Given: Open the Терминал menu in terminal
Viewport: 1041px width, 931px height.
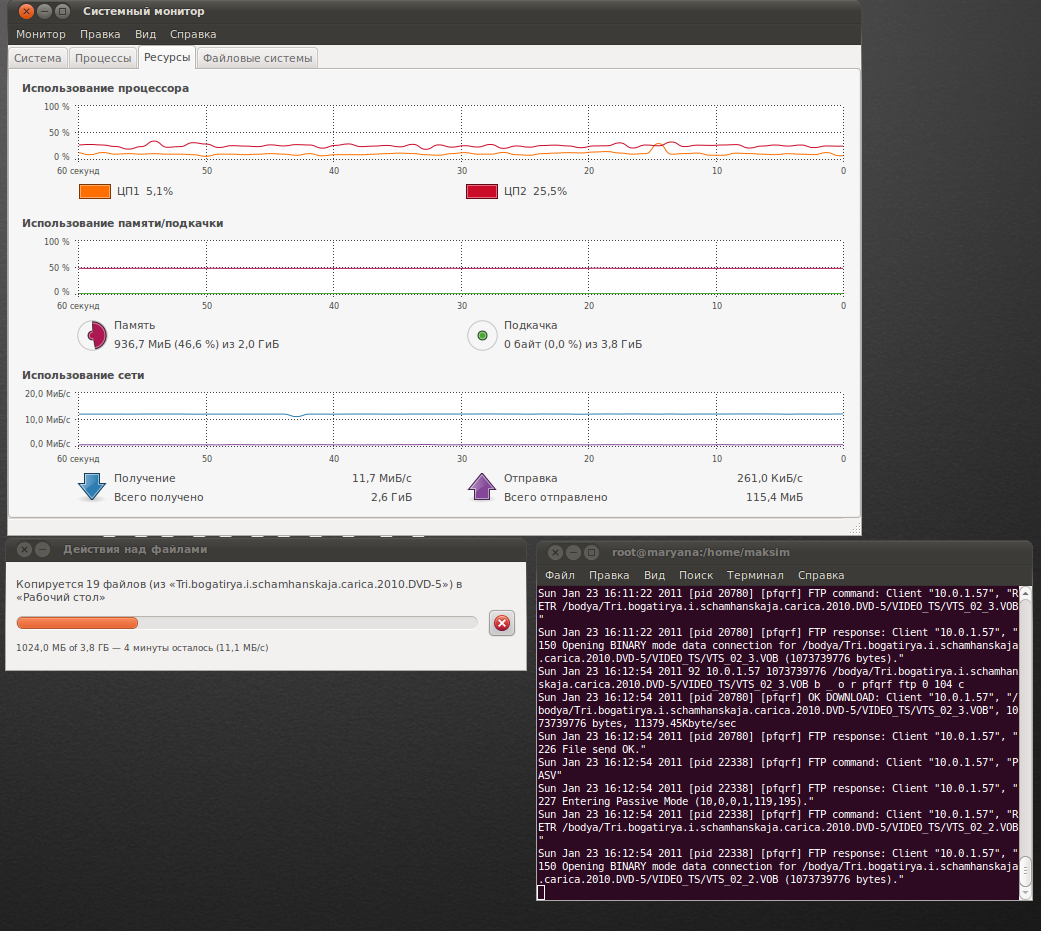Looking at the screenshot, I should click(755, 575).
